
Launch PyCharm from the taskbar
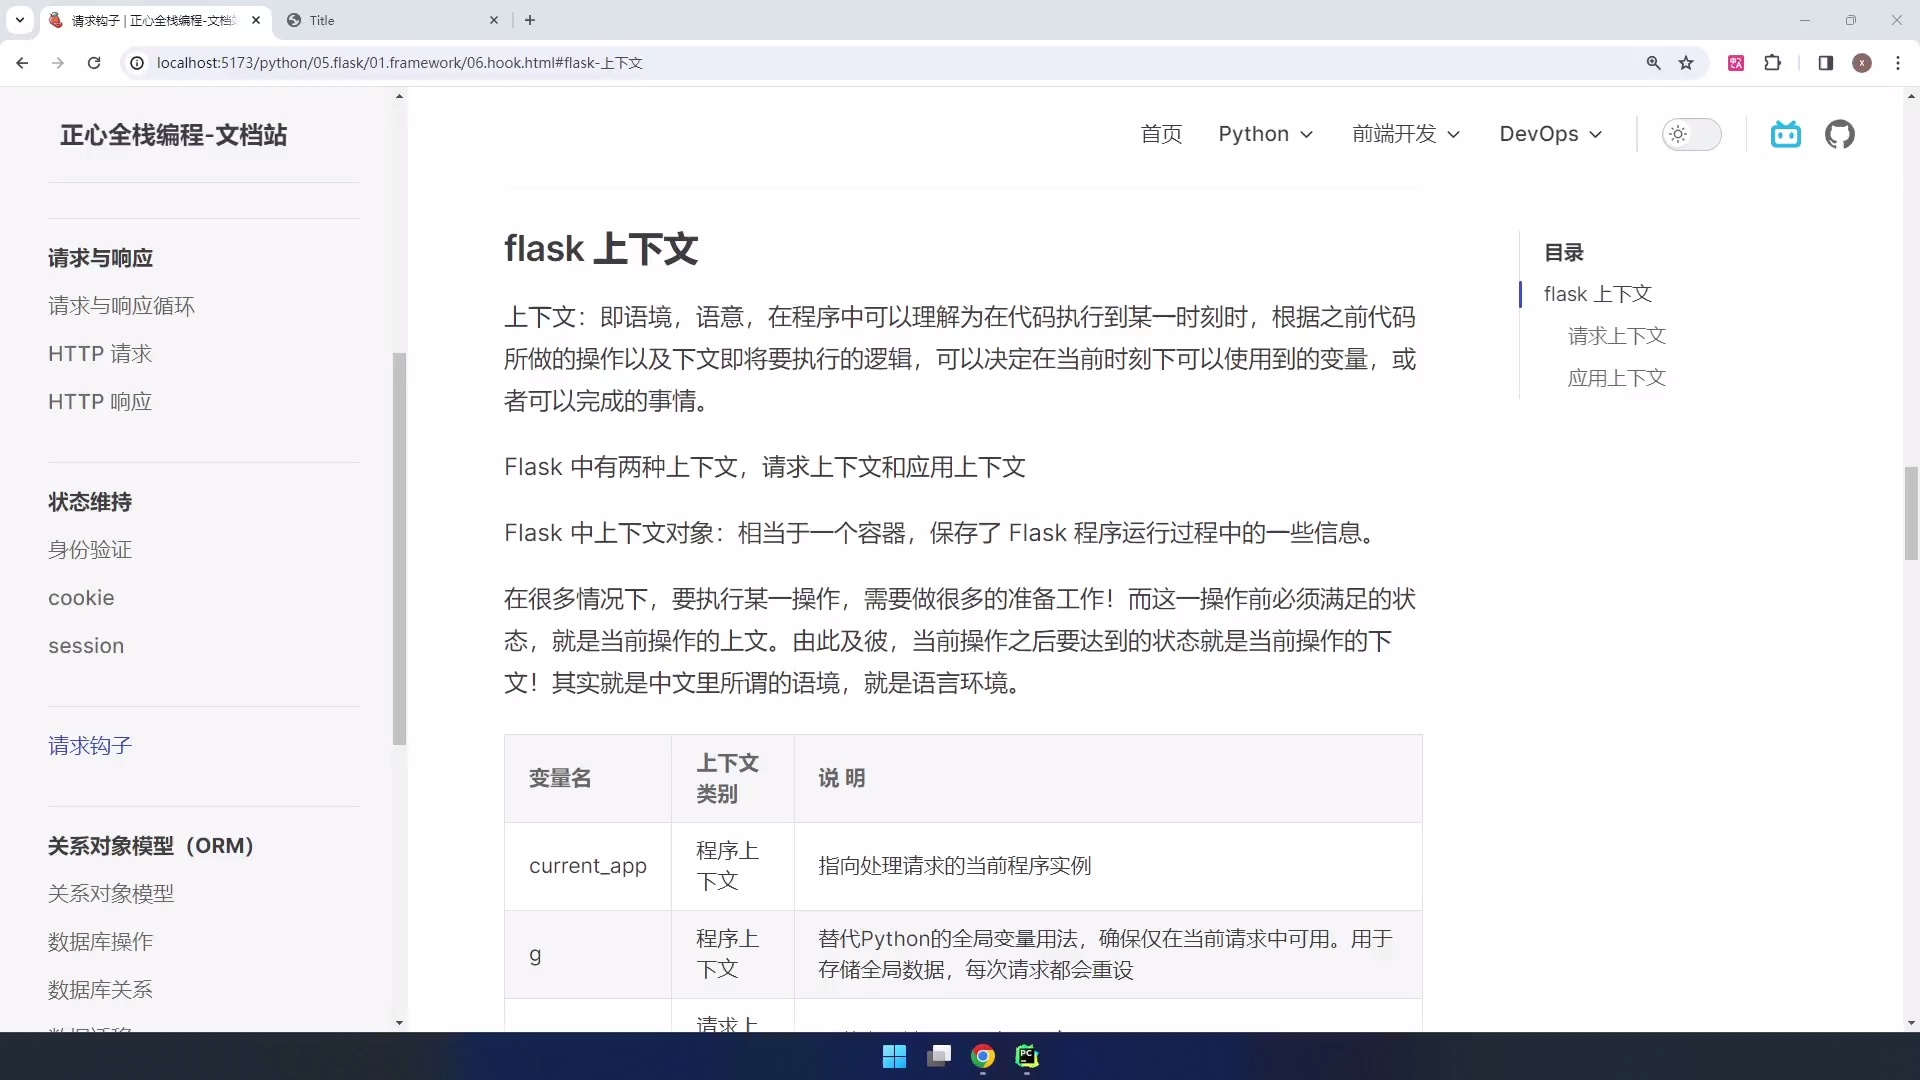click(x=1027, y=1056)
